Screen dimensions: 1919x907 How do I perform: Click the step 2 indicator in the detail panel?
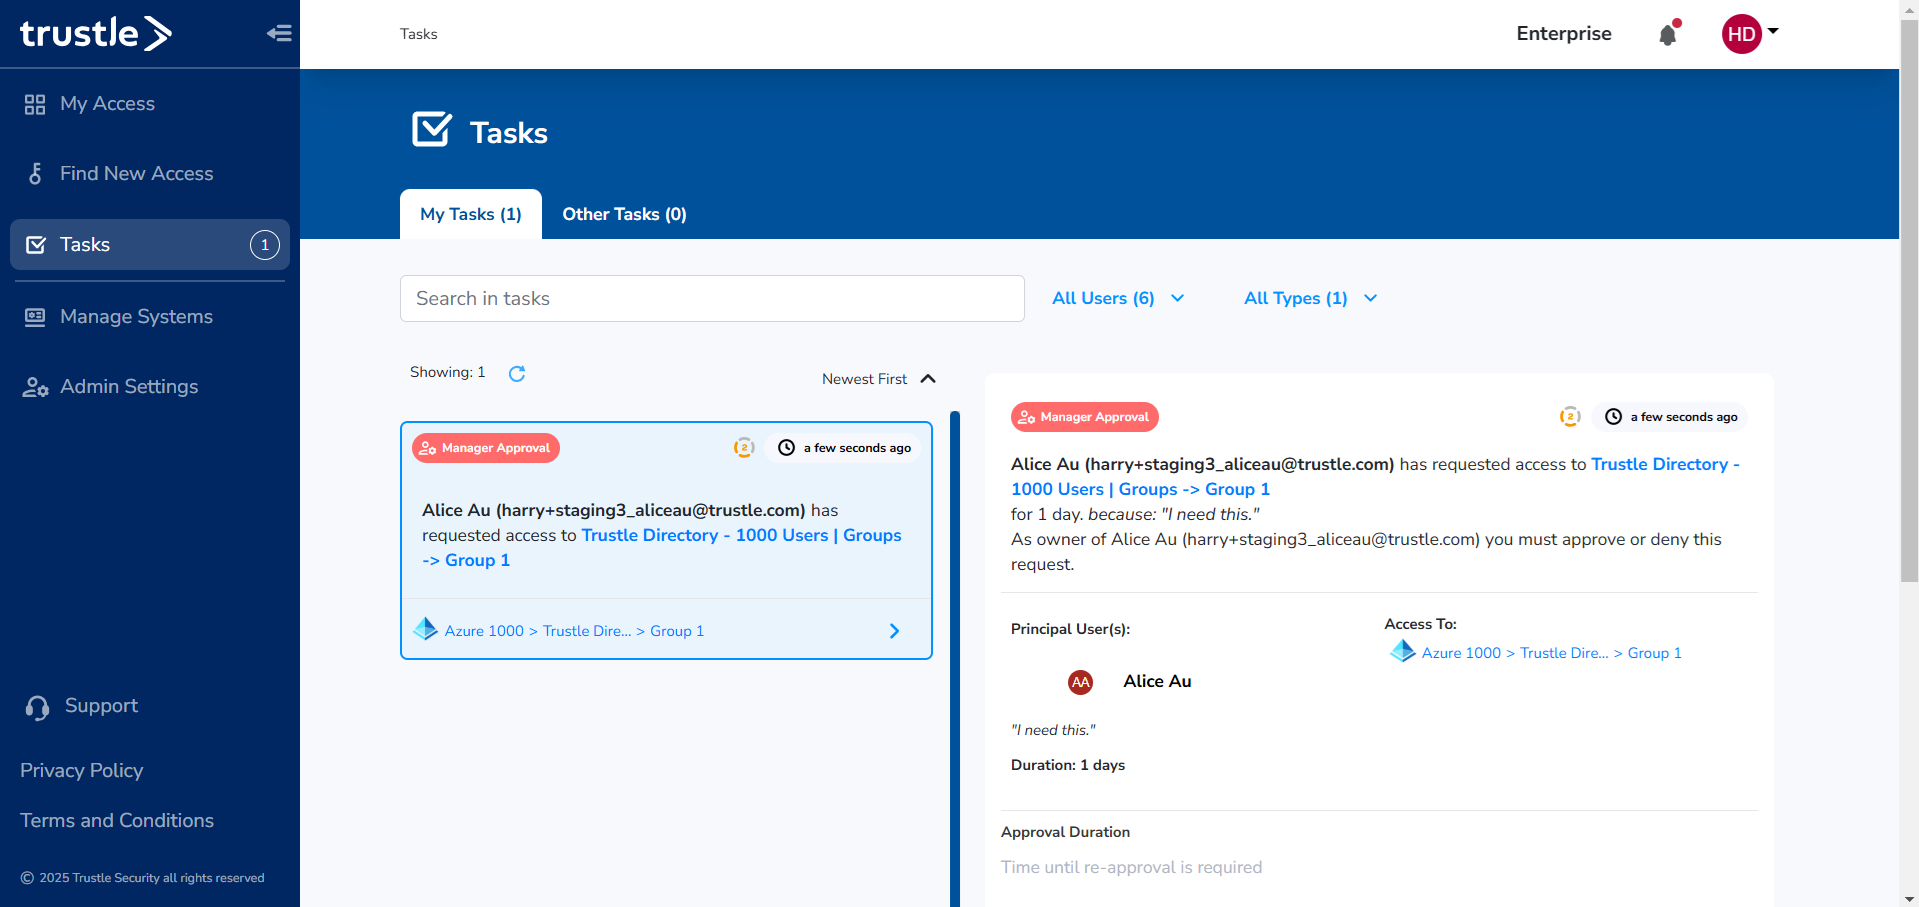(x=1570, y=417)
